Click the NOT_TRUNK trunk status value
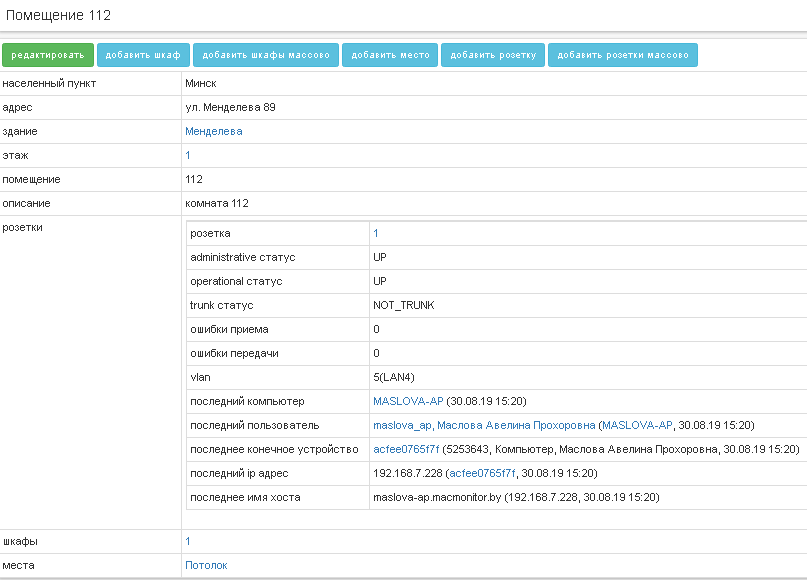Image resolution: width=807 pixels, height=580 pixels. [404, 305]
